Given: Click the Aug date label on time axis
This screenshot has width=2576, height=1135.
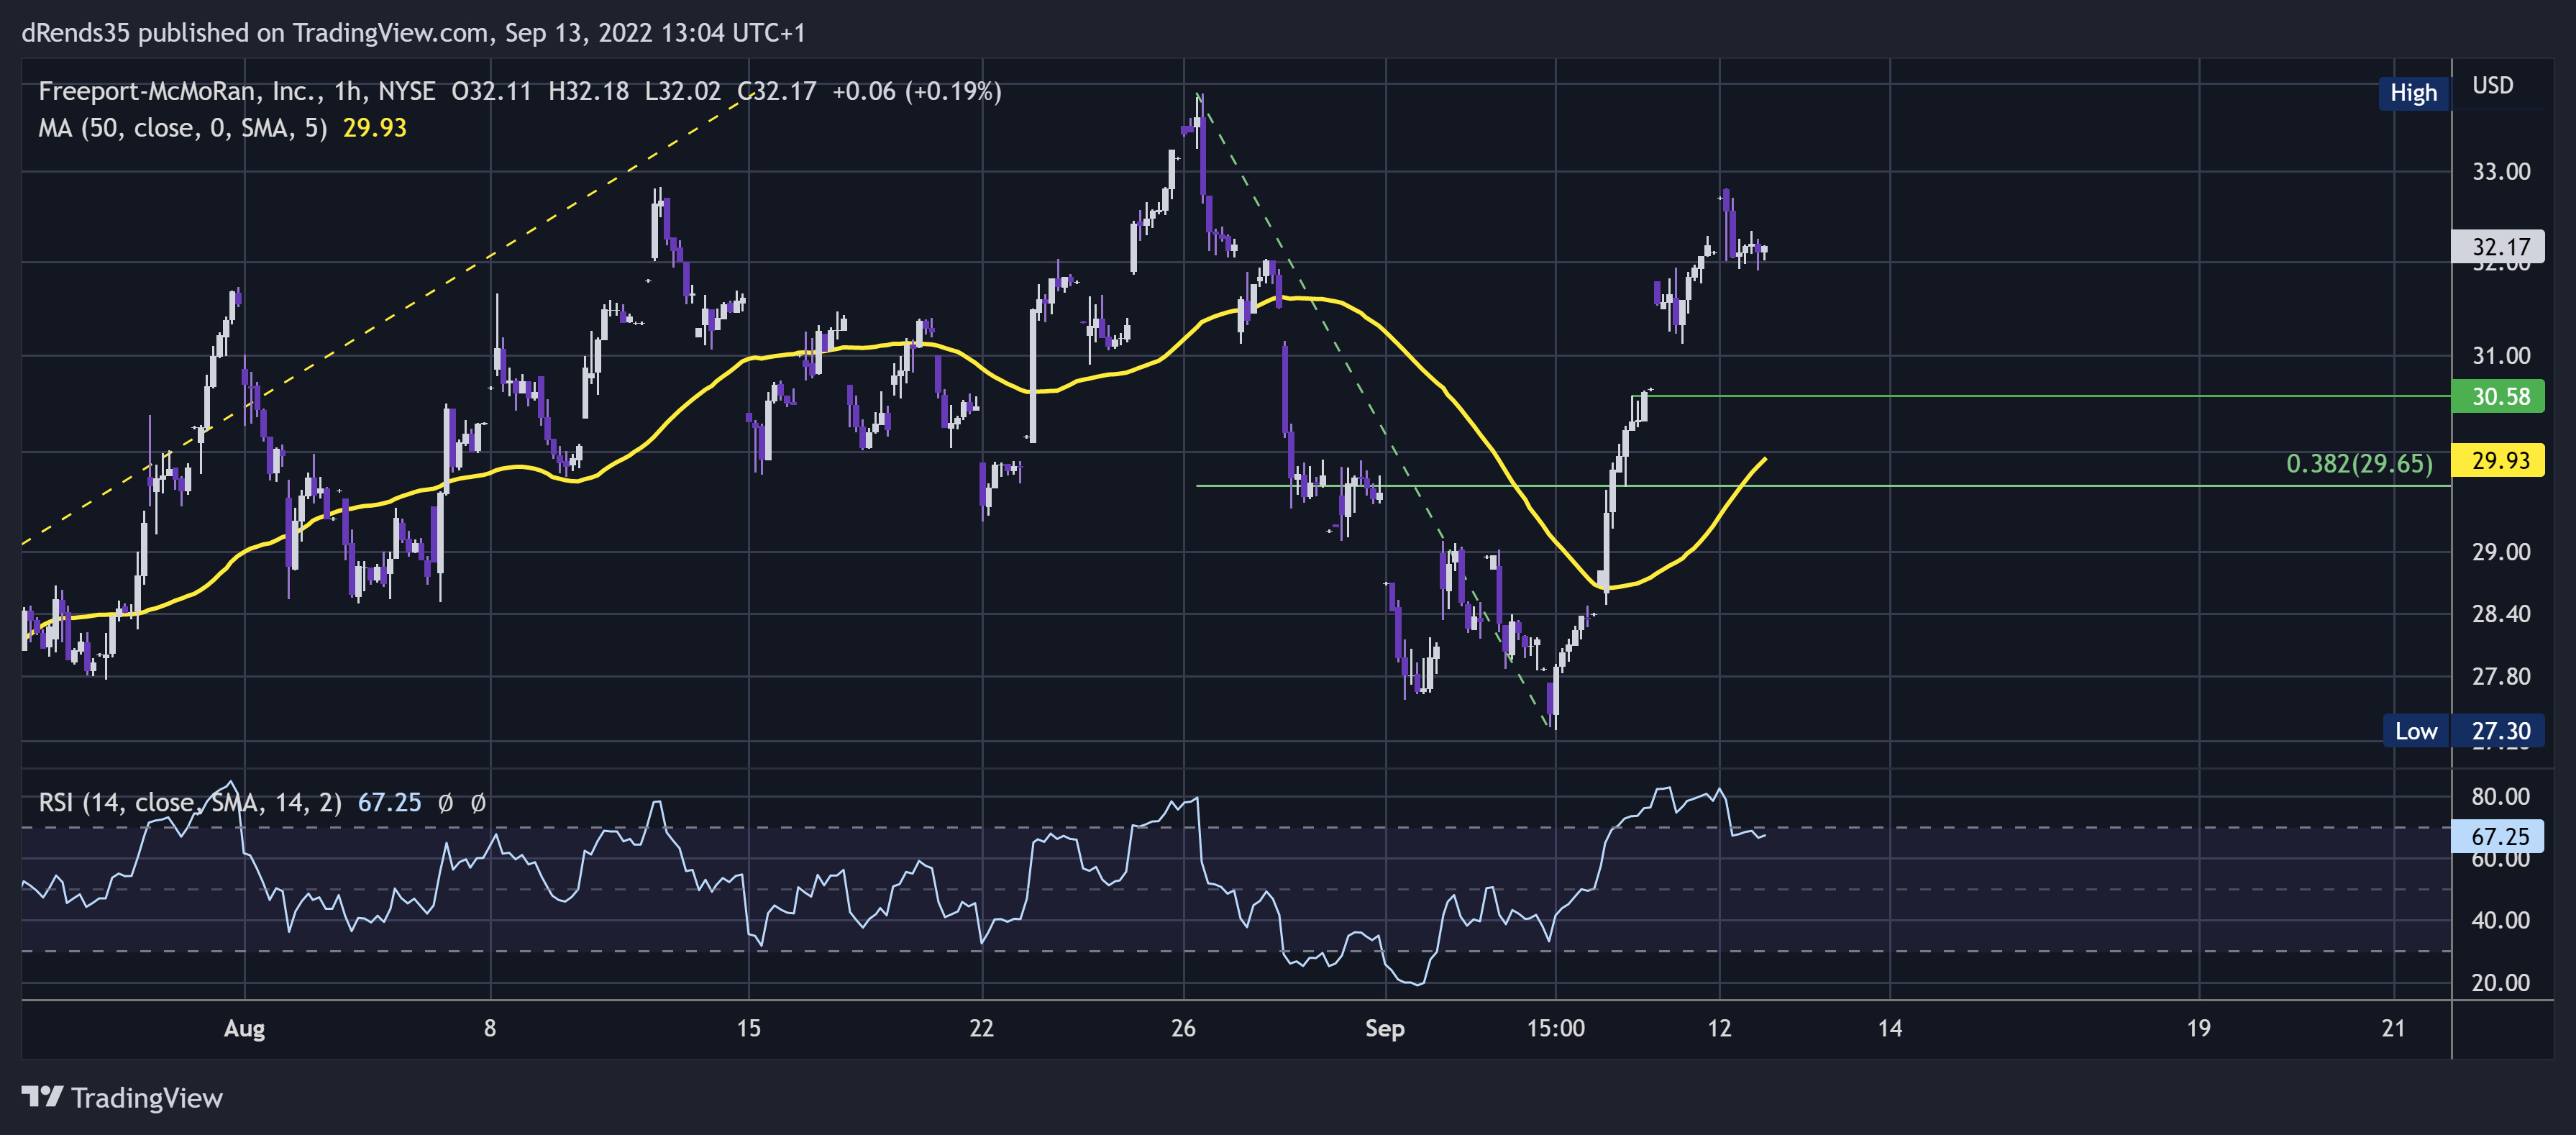Looking at the screenshot, I should click(245, 1029).
